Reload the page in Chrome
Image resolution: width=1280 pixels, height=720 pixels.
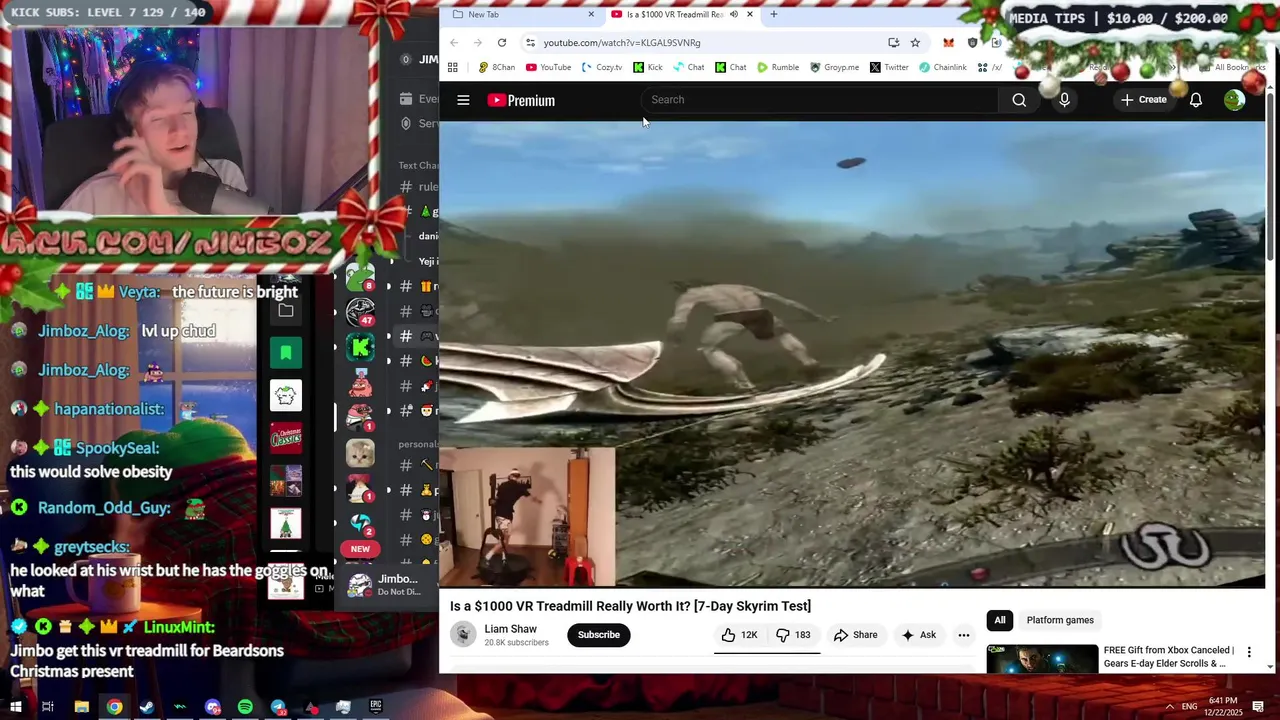pos(502,43)
